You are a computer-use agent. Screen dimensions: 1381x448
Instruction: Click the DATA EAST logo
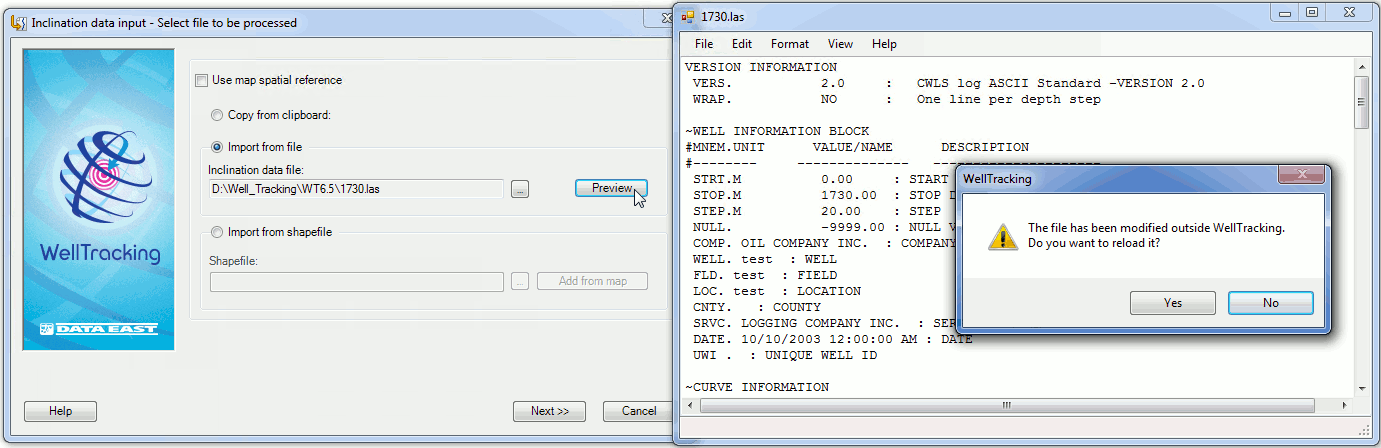(x=99, y=329)
